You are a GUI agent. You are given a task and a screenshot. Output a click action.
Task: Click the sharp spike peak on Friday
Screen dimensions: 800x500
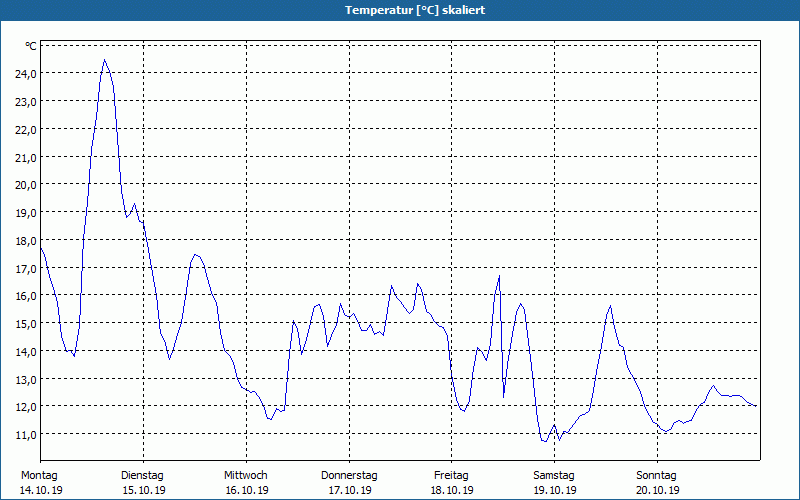(x=498, y=276)
